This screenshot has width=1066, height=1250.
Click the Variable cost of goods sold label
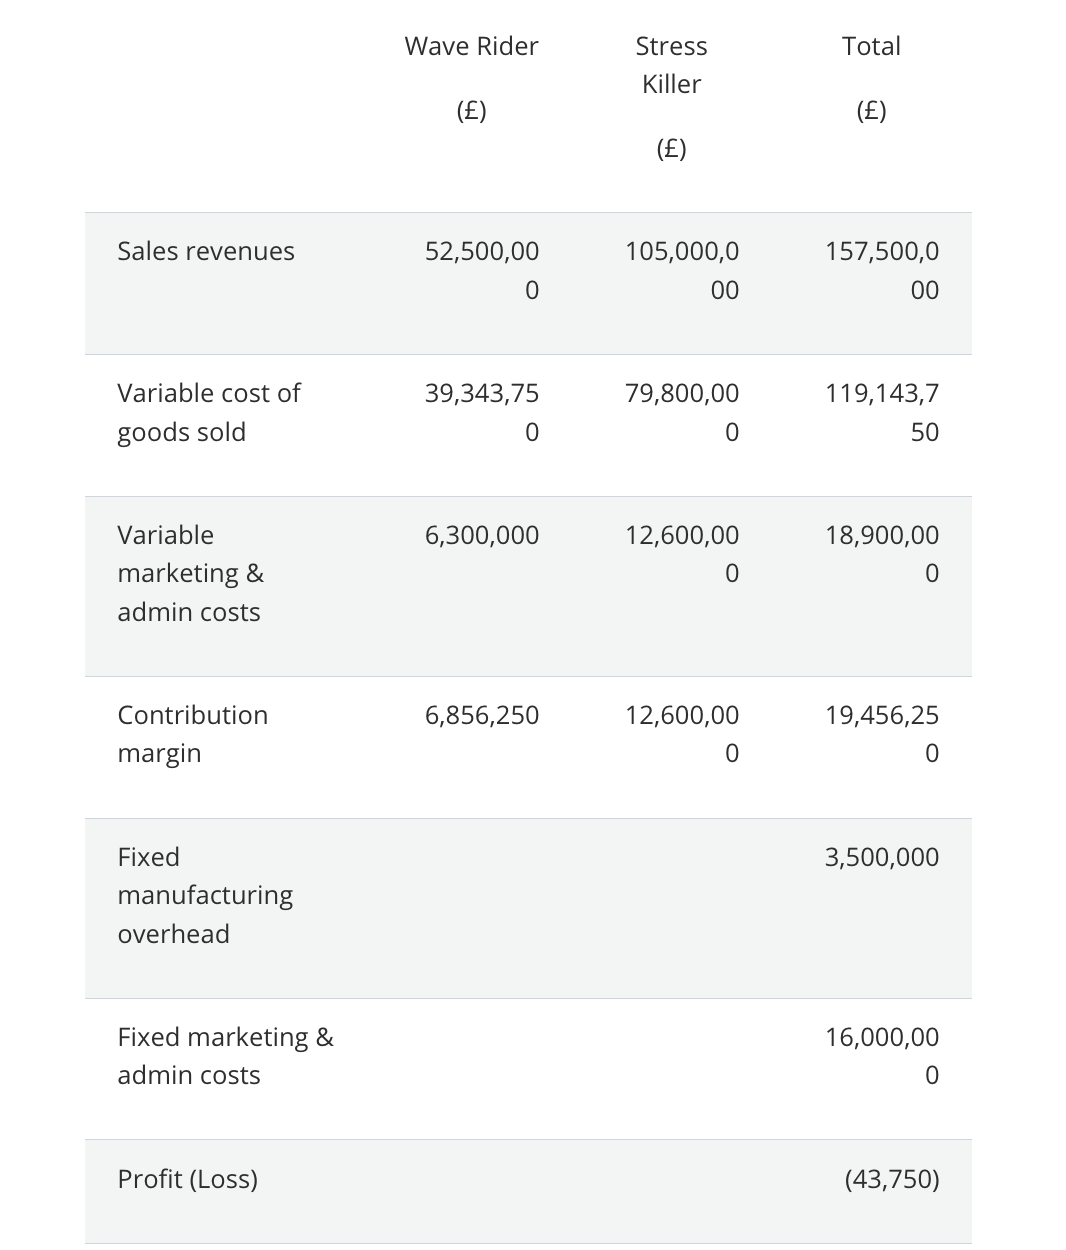208,412
